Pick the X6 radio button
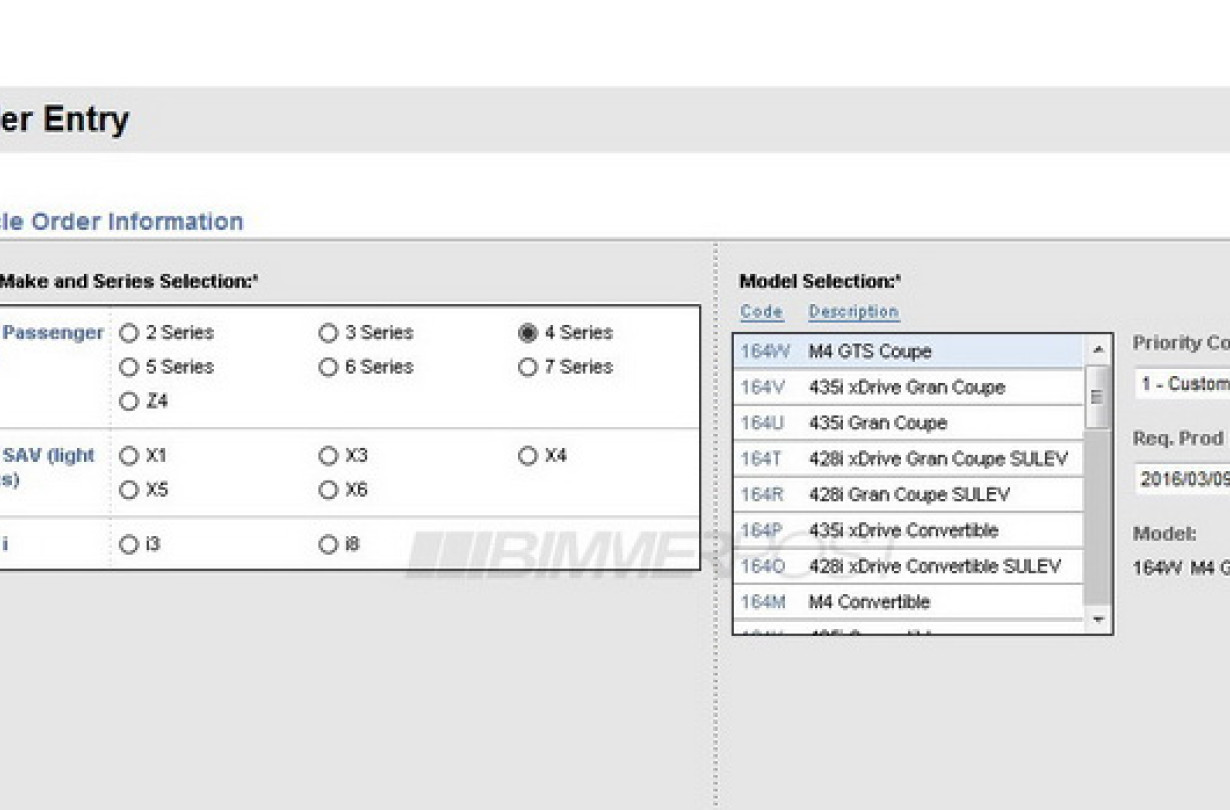Image resolution: width=1230 pixels, height=810 pixels. tap(328, 490)
